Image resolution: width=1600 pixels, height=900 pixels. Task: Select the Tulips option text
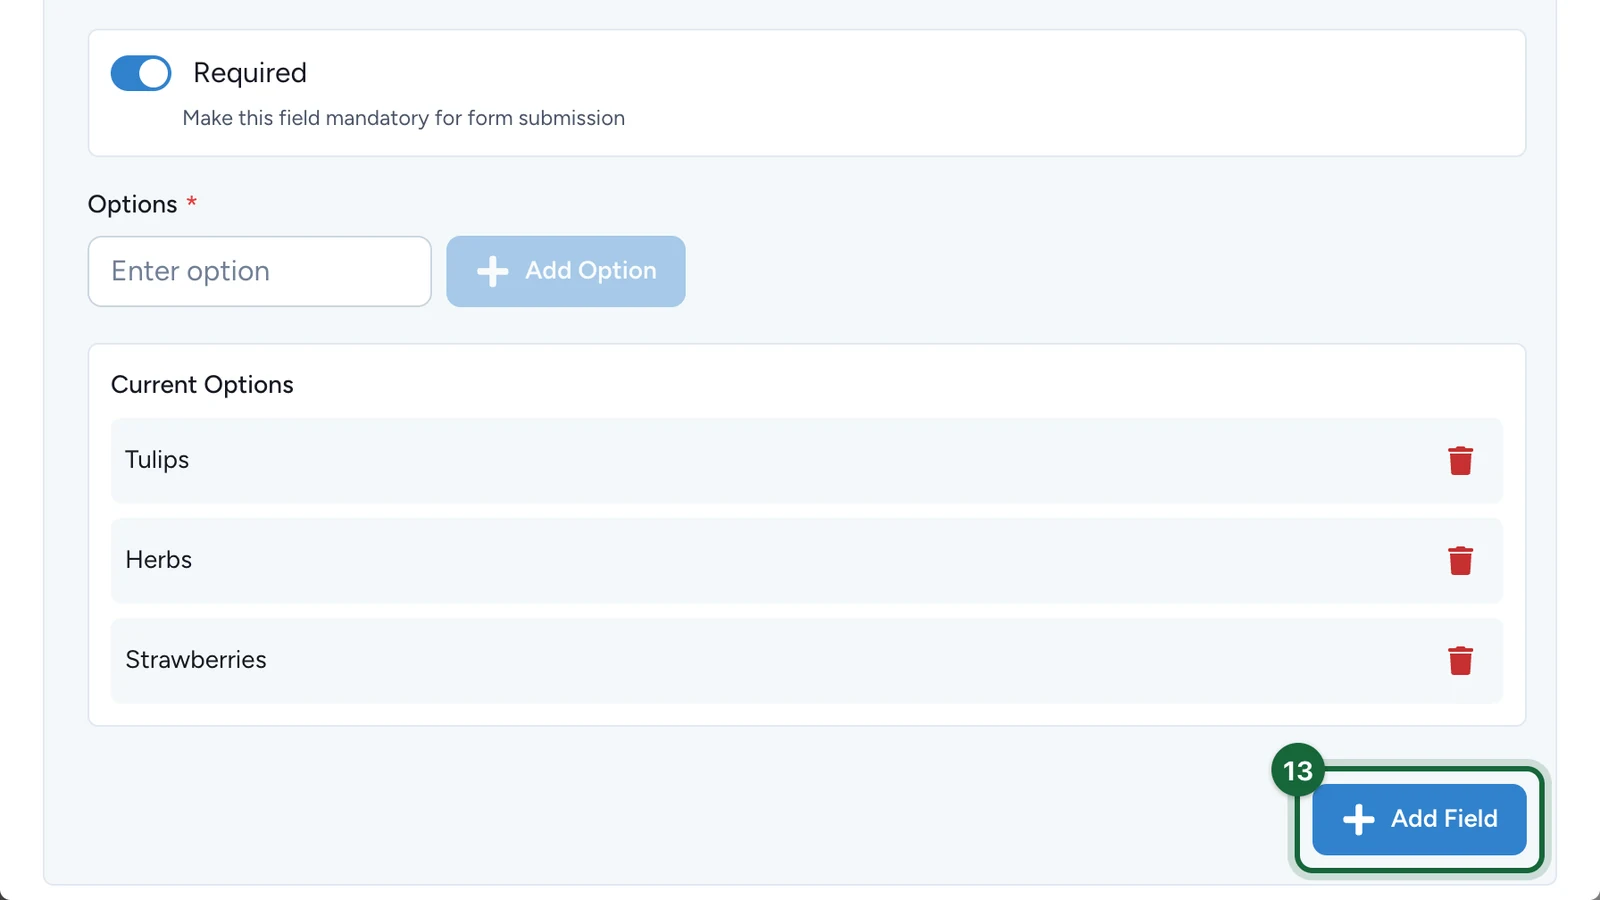(x=157, y=460)
